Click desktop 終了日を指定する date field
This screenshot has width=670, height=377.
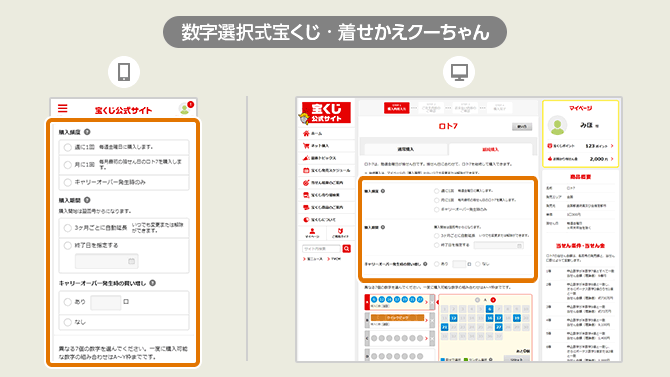(x=498, y=245)
